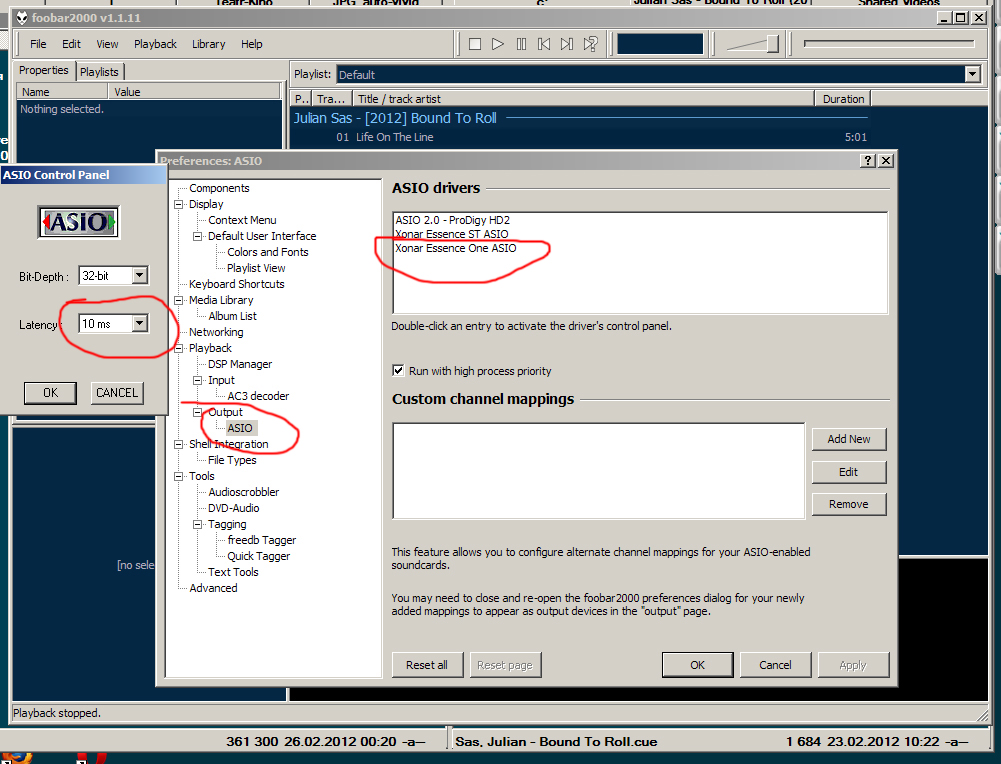The image size is (1001, 764).
Task: Click the playback seek bar
Action: pos(889,44)
